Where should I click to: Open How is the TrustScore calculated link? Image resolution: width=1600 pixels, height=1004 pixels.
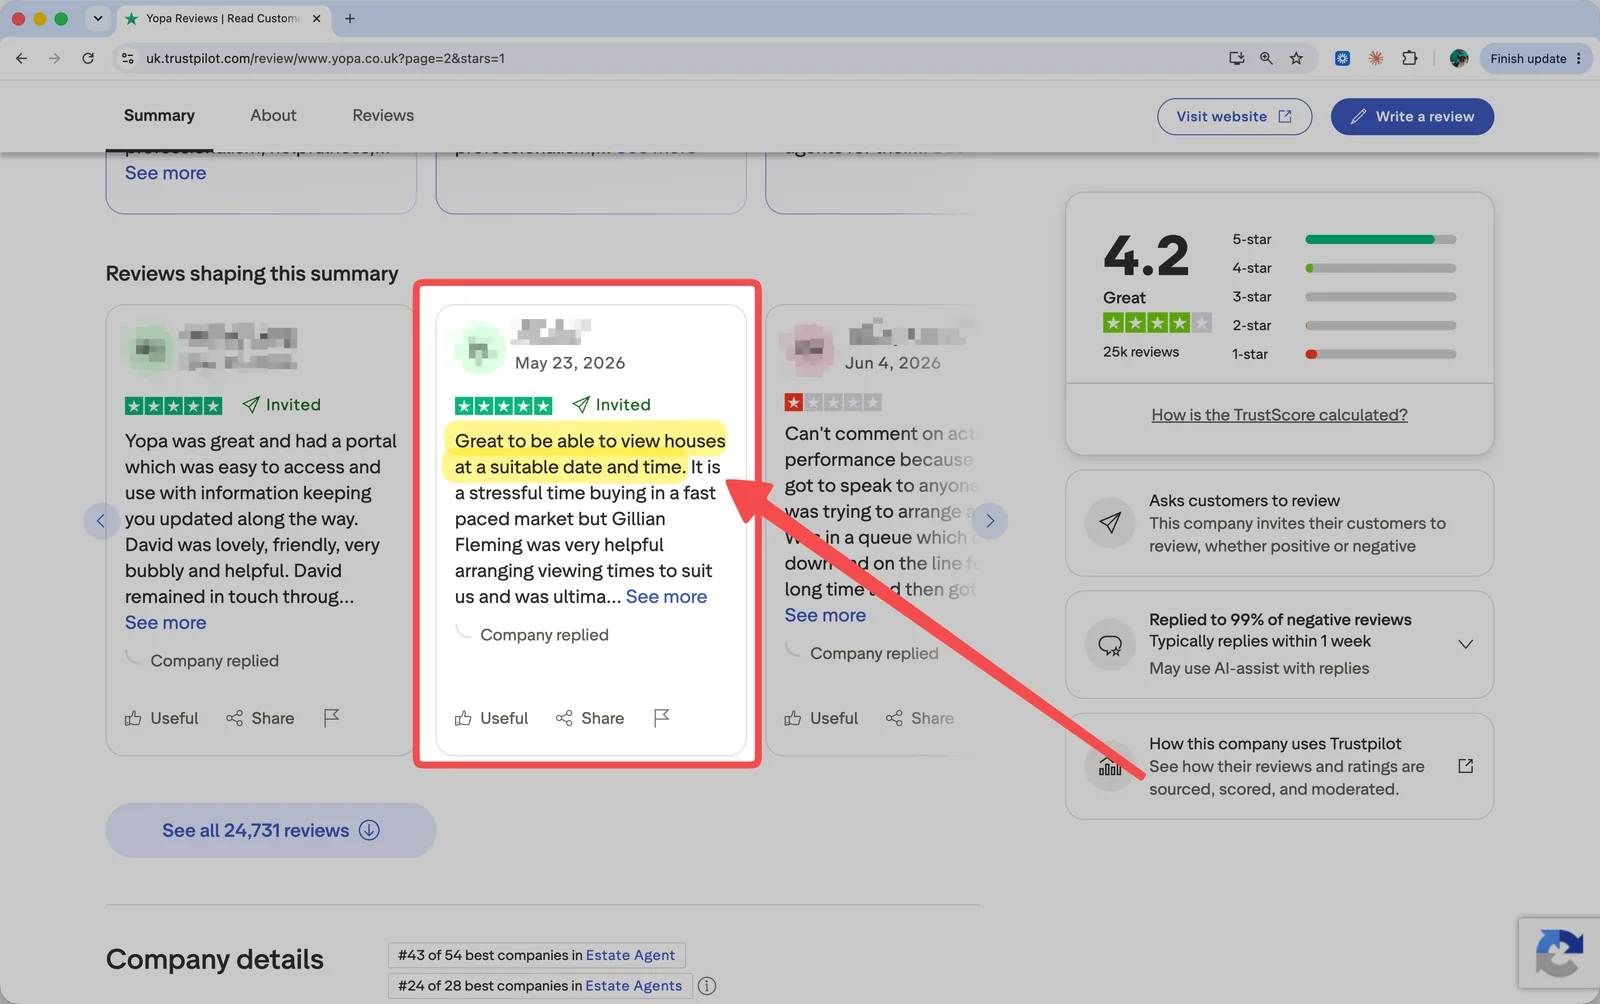pos(1279,415)
